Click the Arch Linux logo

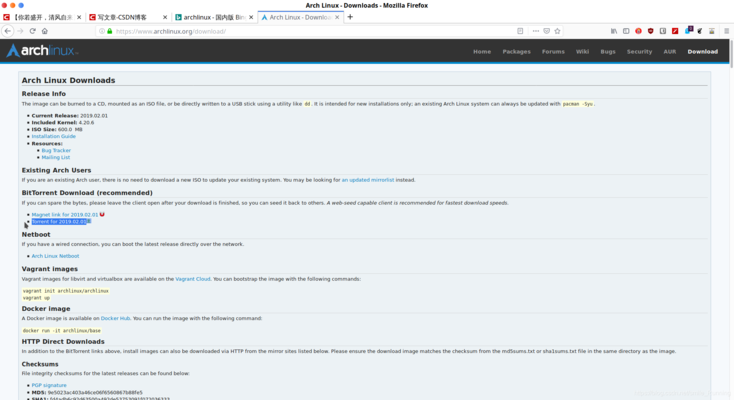pyautogui.click(x=41, y=51)
